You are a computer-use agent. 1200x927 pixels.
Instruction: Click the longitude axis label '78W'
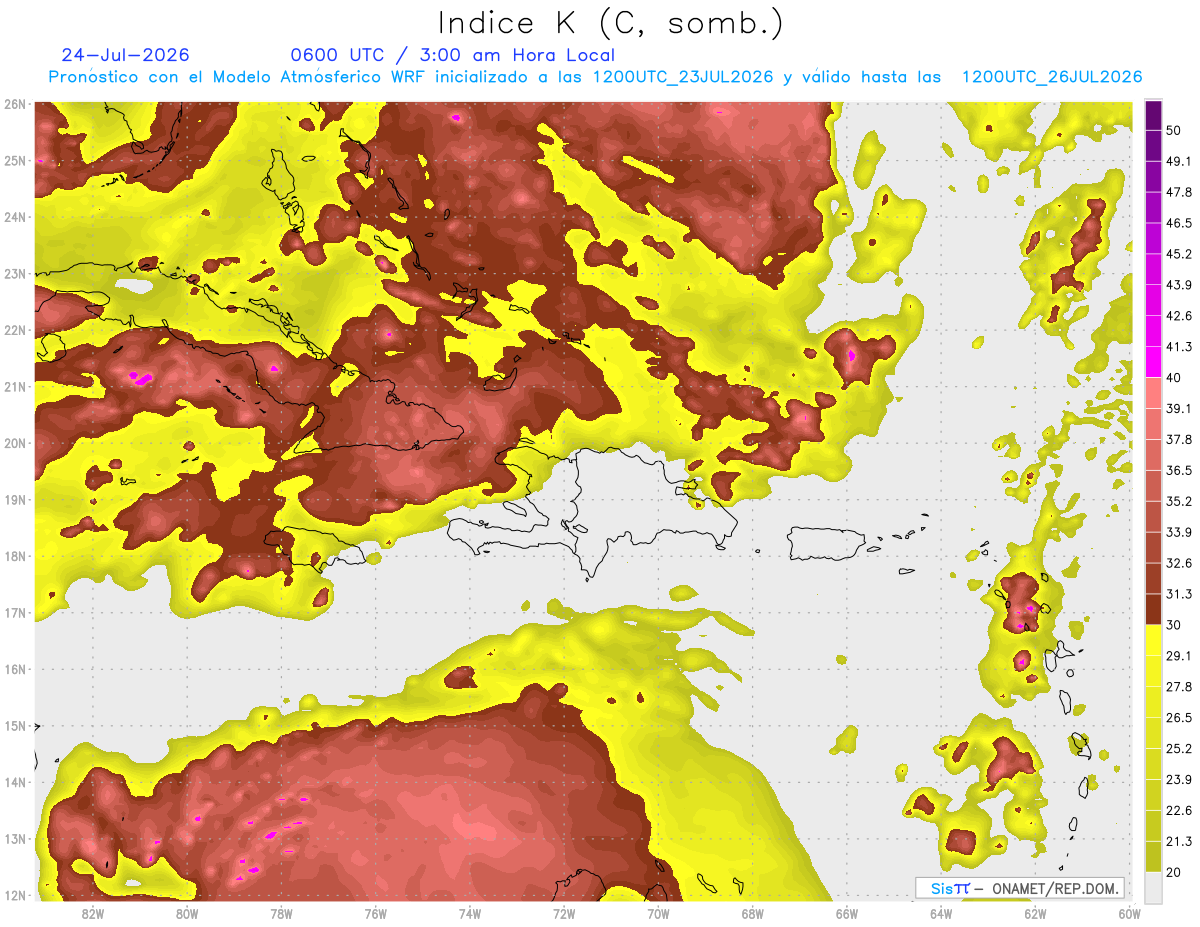tap(281, 913)
